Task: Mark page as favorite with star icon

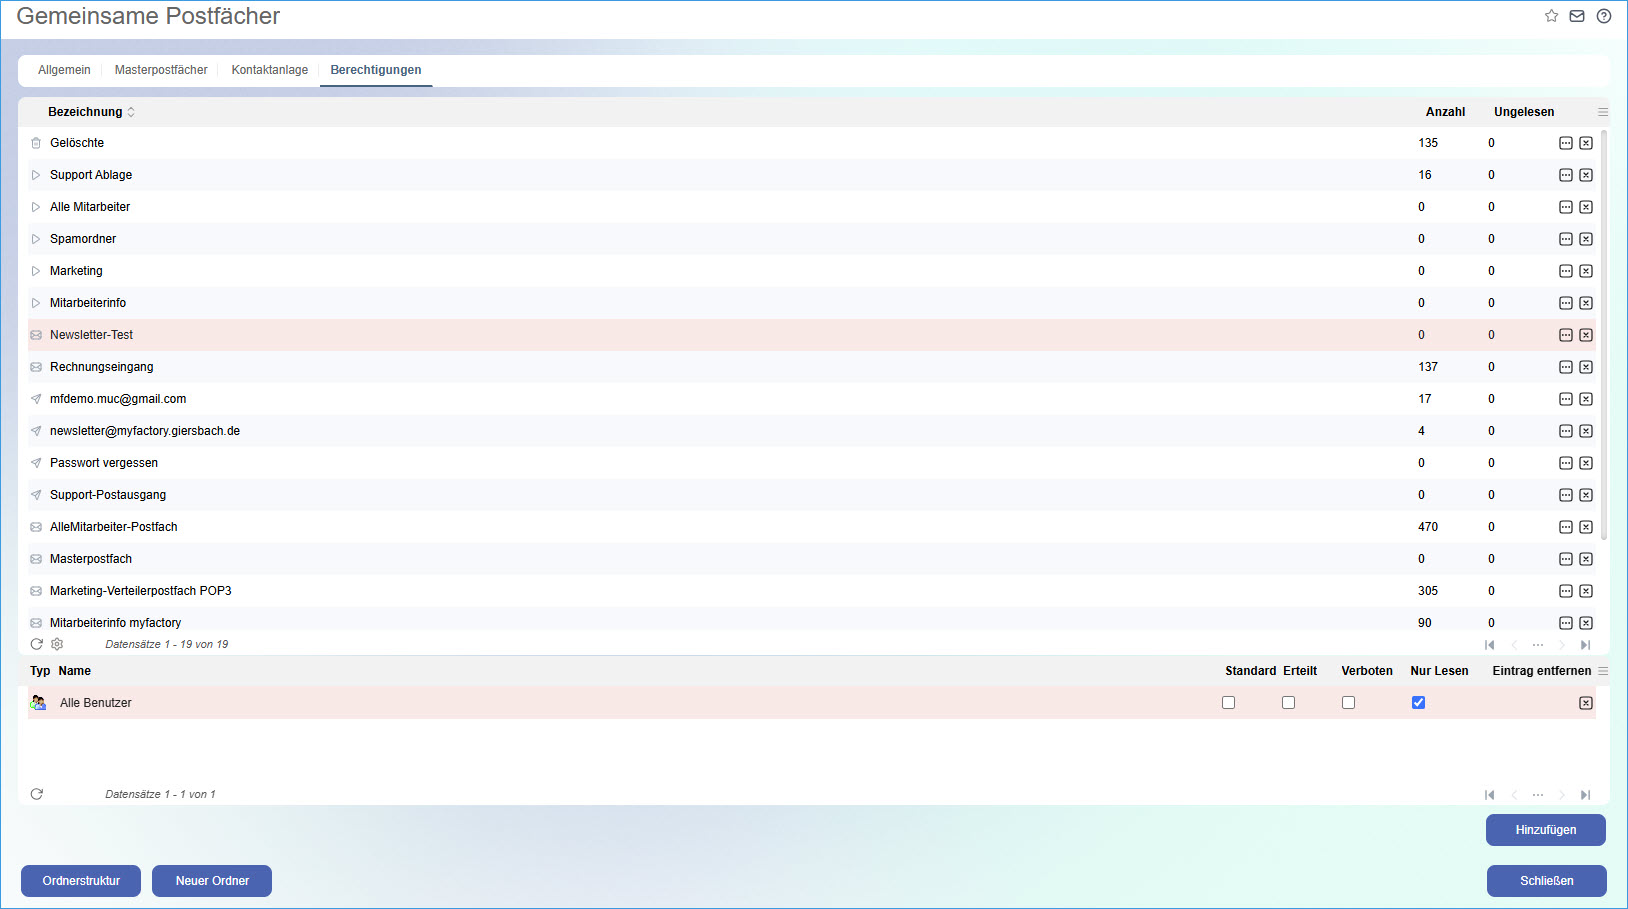Action: coord(1551,16)
